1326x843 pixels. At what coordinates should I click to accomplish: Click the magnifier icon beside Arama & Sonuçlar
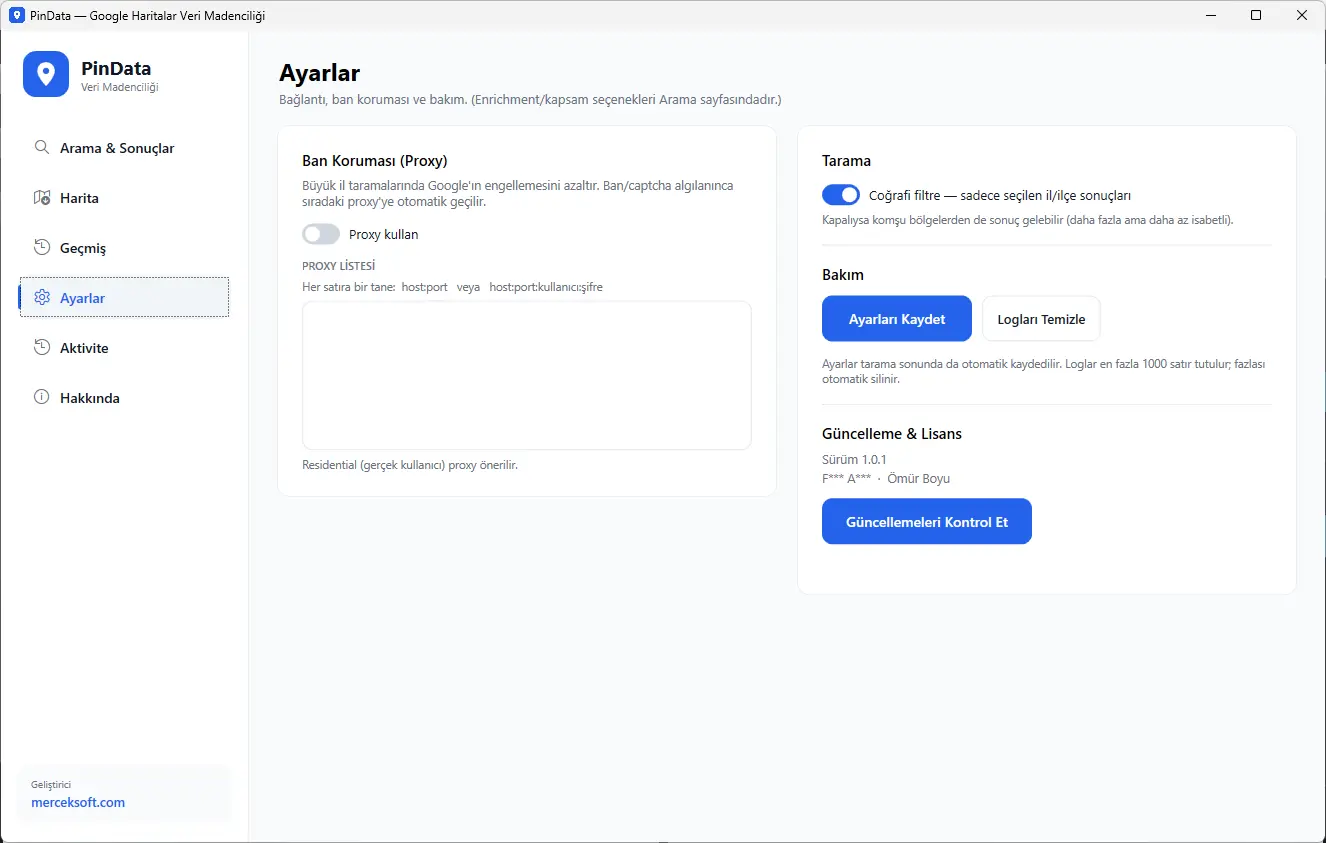point(42,147)
